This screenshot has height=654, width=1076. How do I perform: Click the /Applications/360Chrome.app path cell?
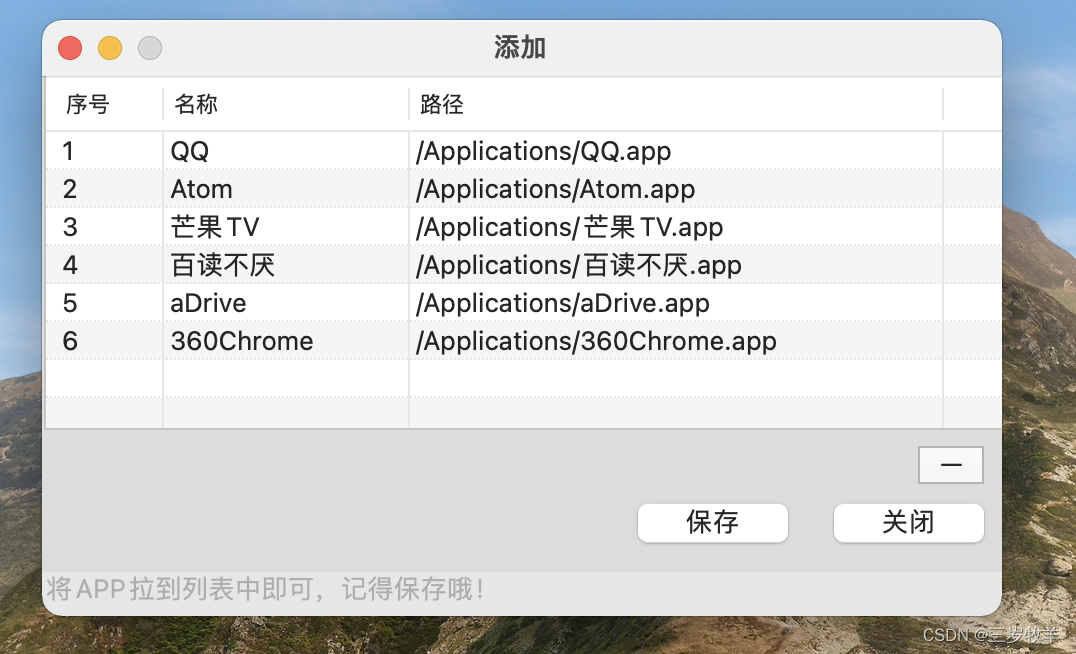coord(596,341)
